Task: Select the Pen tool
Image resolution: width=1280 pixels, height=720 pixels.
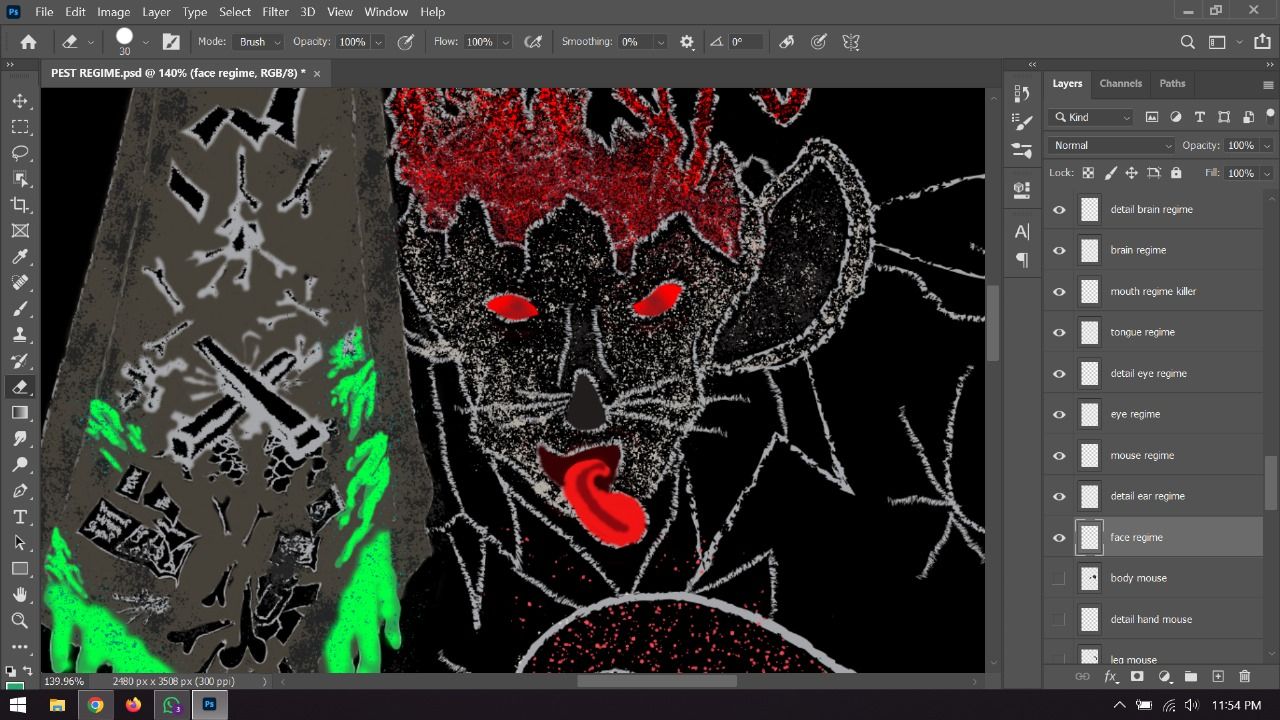Action: click(20, 491)
